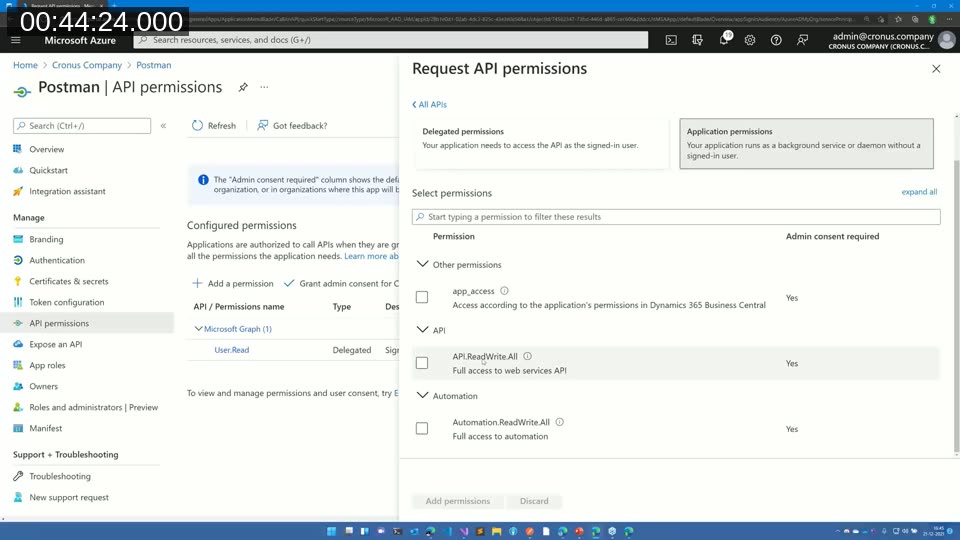Open File Explorer folder icon in taskbar
Image resolution: width=960 pixels, height=540 pixels.
(497, 531)
